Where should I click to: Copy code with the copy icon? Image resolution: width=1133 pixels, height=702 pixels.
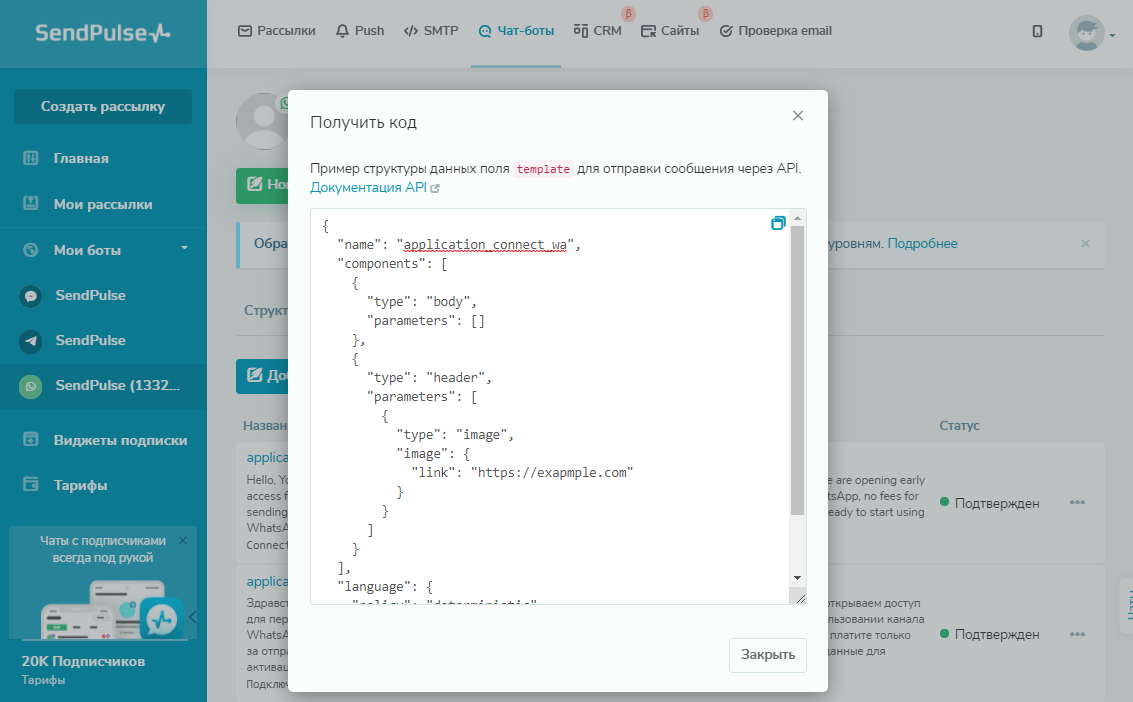(778, 223)
